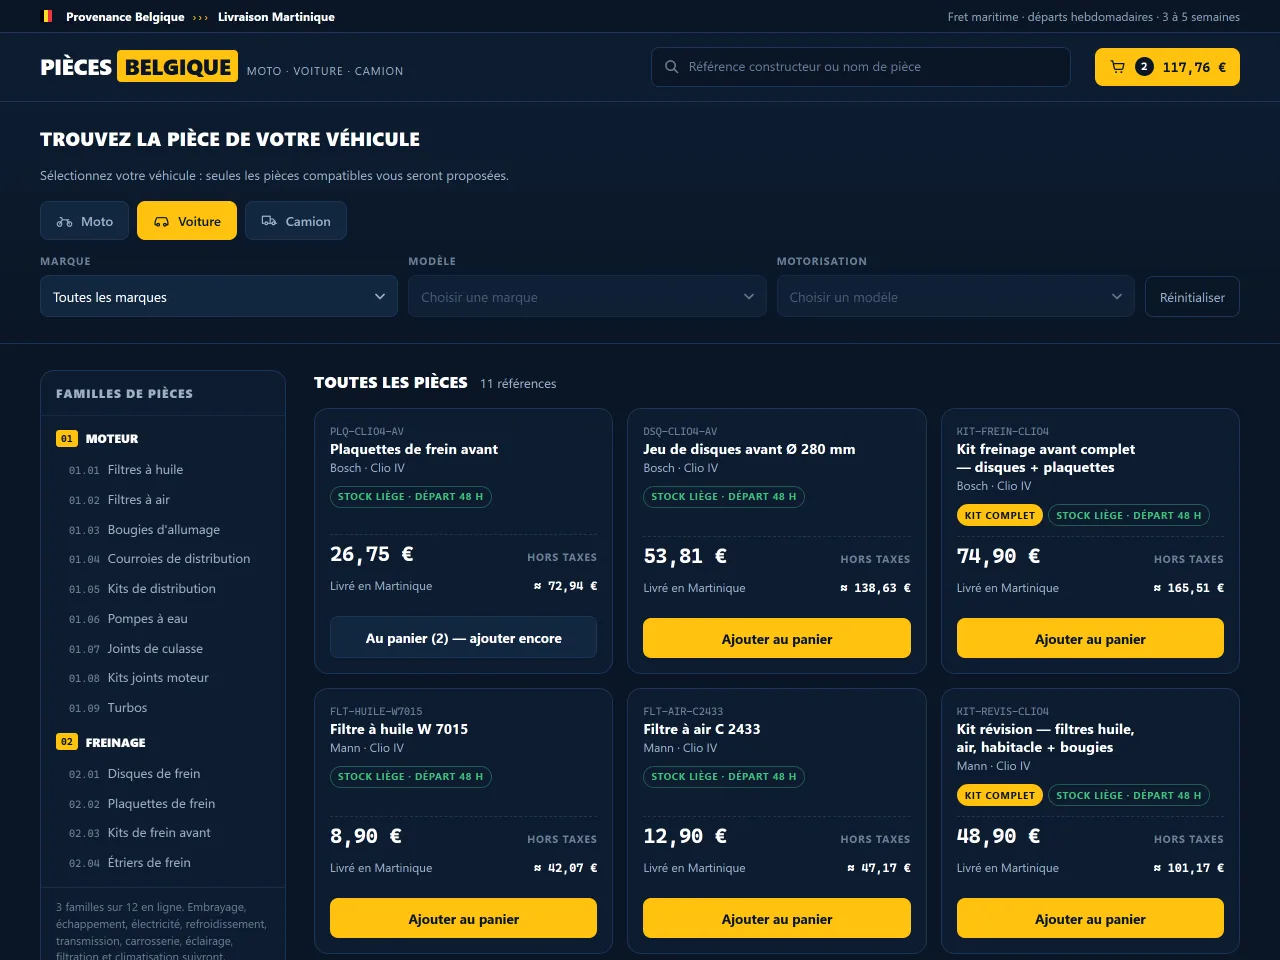This screenshot has width=1280, height=960.
Task: Click the 12,90 € price
Action: (x=685, y=836)
